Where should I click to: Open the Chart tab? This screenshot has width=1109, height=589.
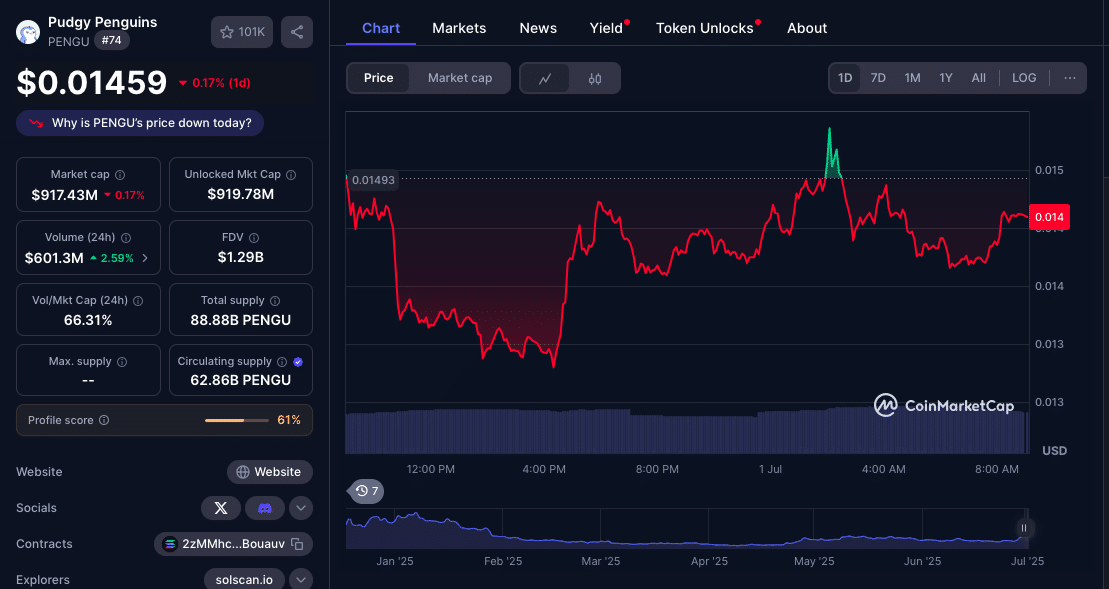click(381, 28)
